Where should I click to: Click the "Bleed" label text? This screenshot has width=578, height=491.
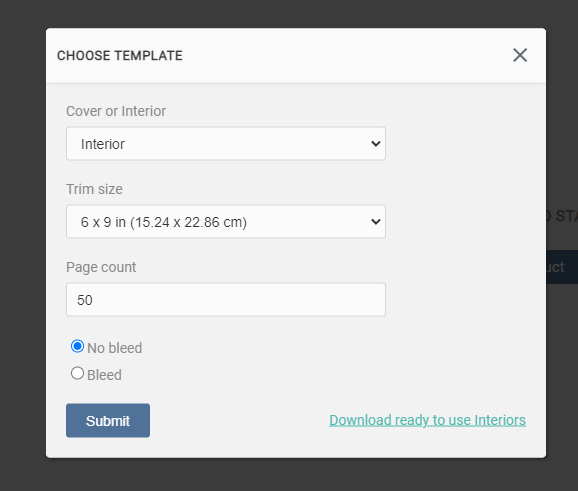coord(104,375)
